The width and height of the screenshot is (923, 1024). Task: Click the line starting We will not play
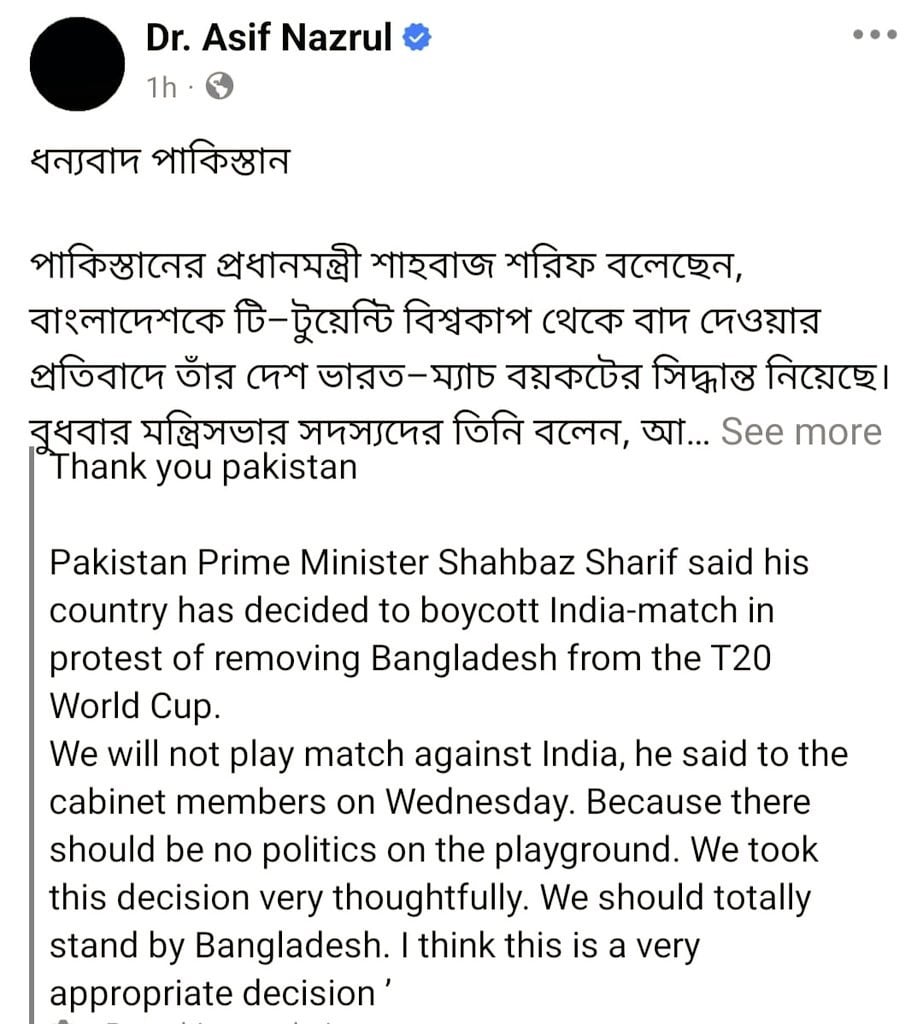tap(448, 754)
